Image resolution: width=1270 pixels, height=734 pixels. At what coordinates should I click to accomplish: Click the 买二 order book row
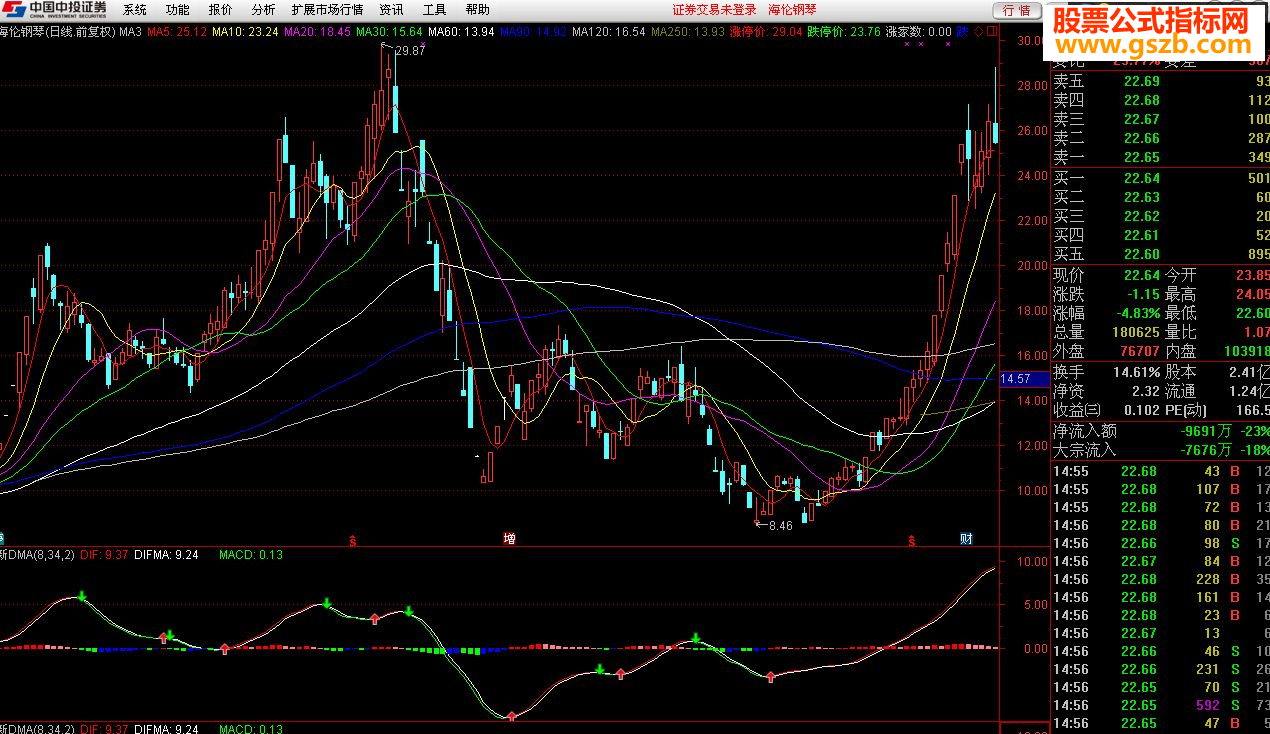click(x=1160, y=197)
